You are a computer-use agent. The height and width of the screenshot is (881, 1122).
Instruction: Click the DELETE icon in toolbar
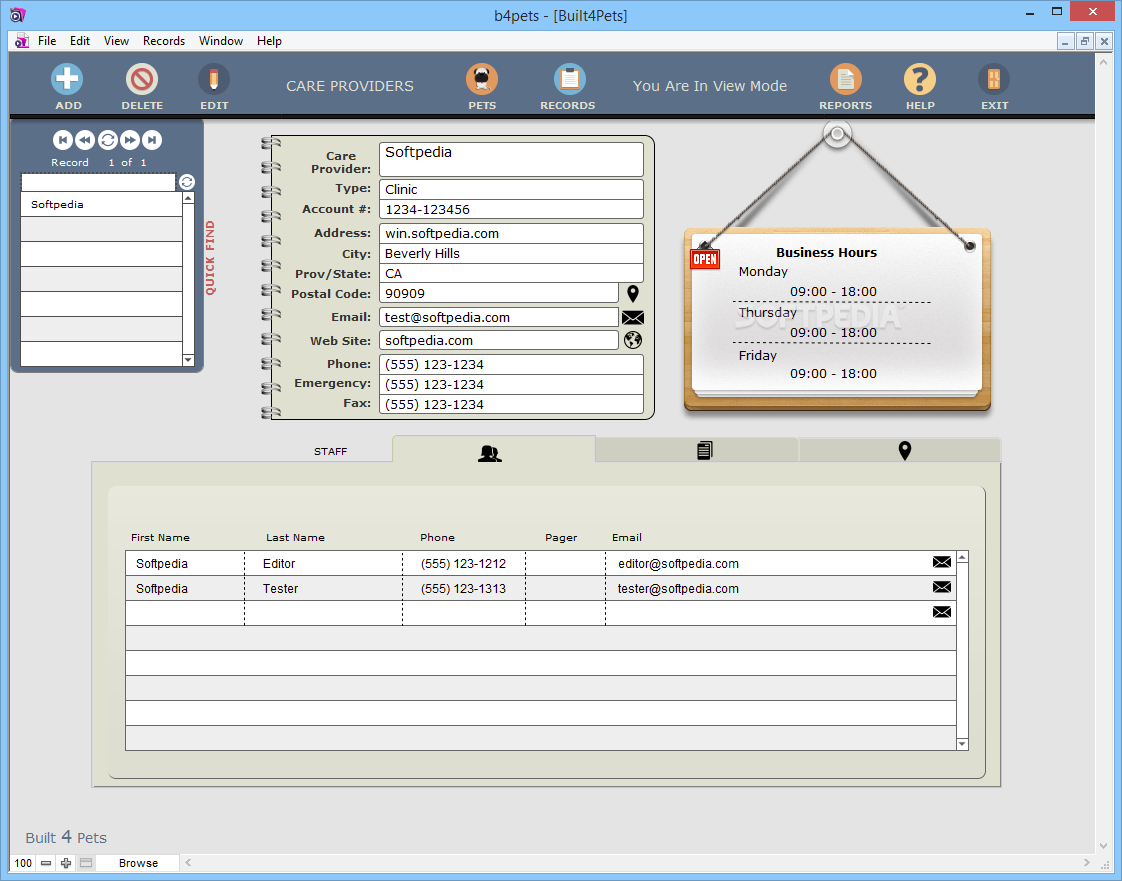[x=142, y=79]
